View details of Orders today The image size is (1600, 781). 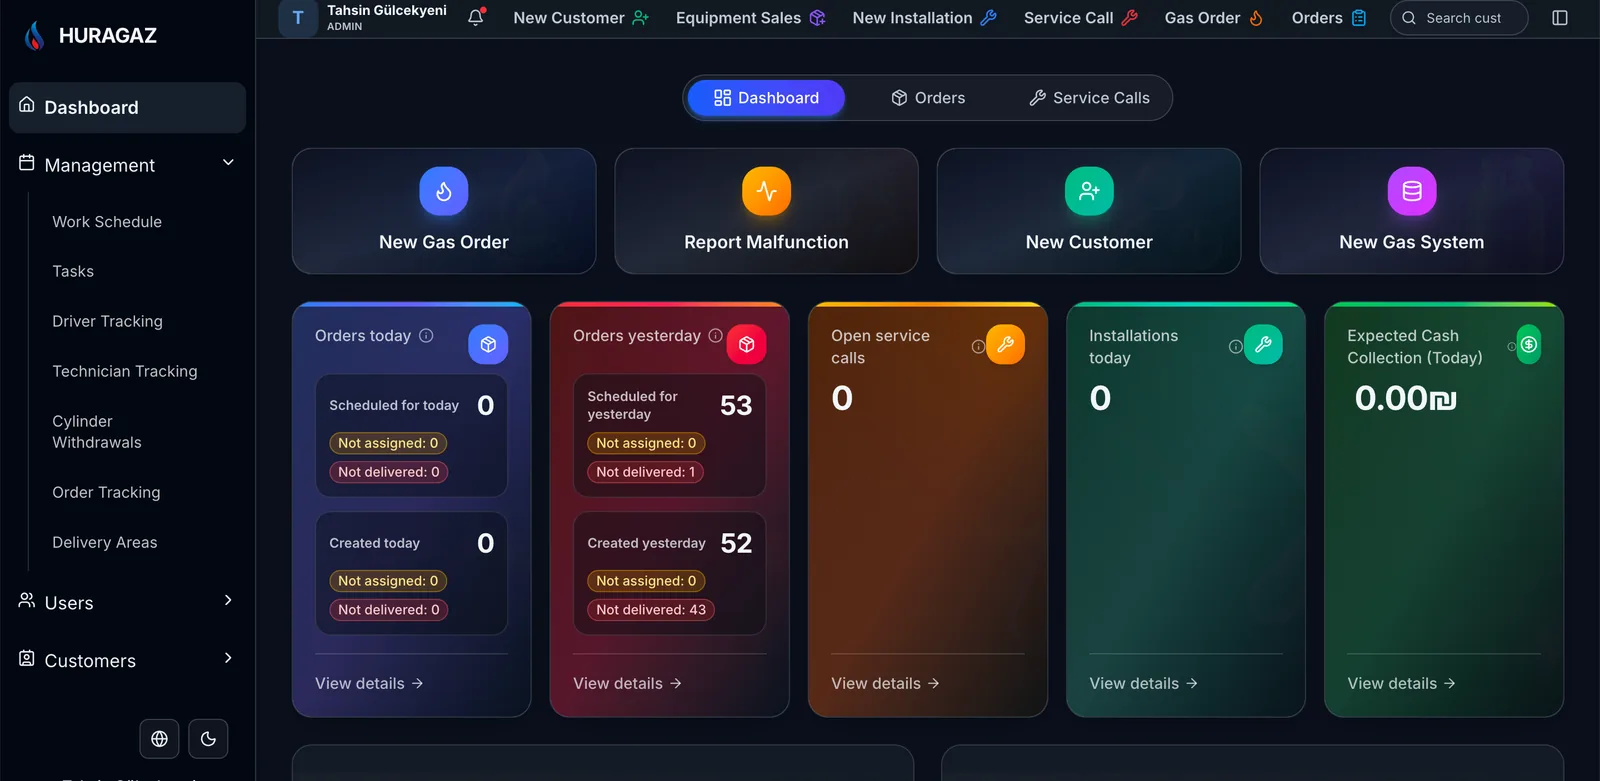click(369, 684)
